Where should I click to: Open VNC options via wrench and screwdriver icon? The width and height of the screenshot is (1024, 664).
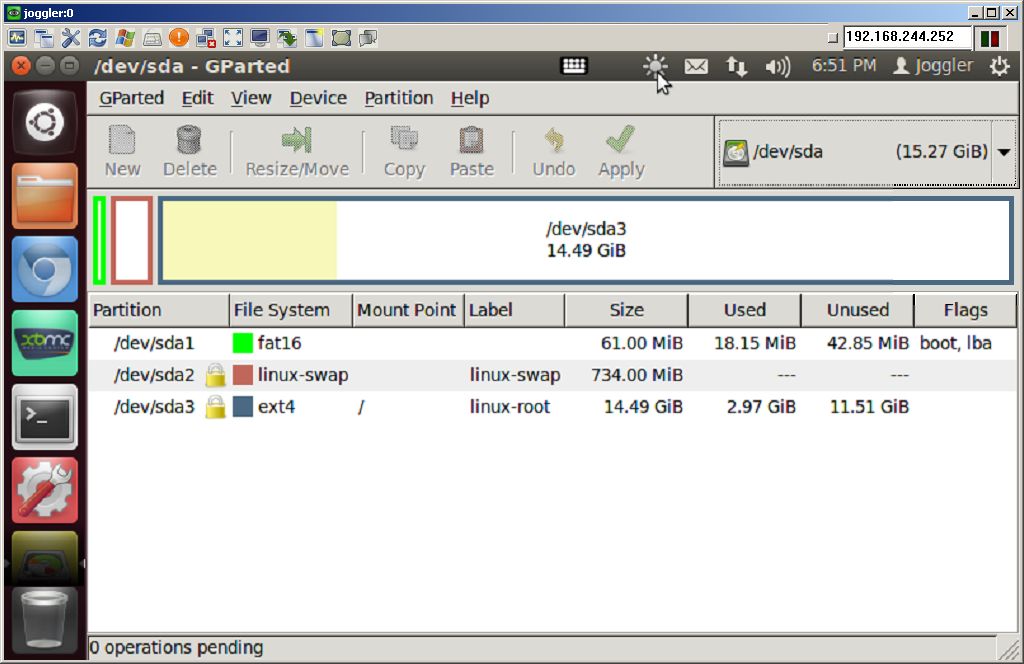pyautogui.click(x=71, y=38)
